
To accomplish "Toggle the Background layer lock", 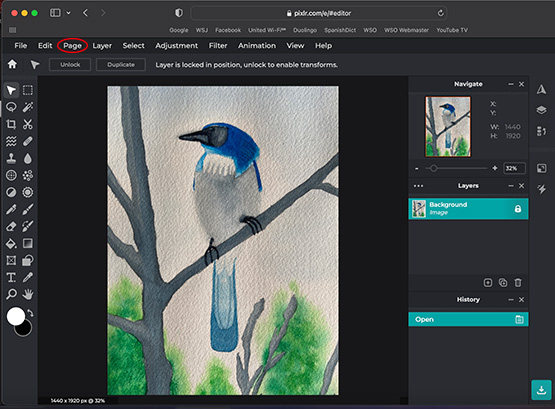I will click(x=517, y=209).
